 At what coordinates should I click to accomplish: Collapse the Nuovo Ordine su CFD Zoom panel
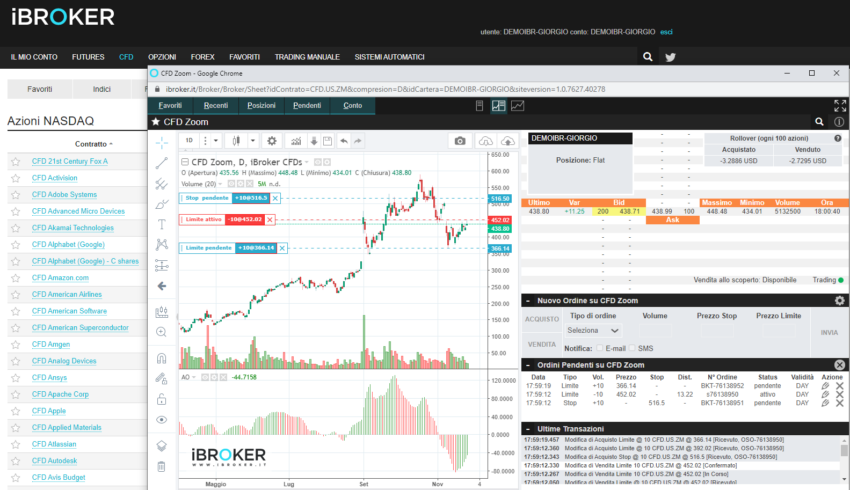(527, 301)
